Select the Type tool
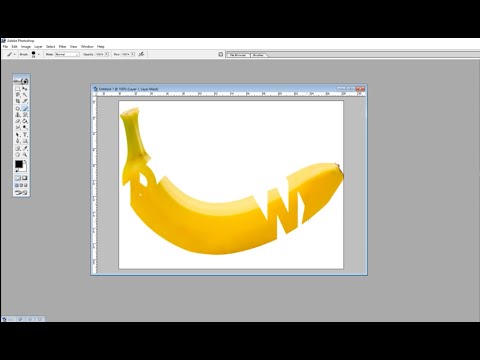The image size is (480, 360). [x=25, y=135]
